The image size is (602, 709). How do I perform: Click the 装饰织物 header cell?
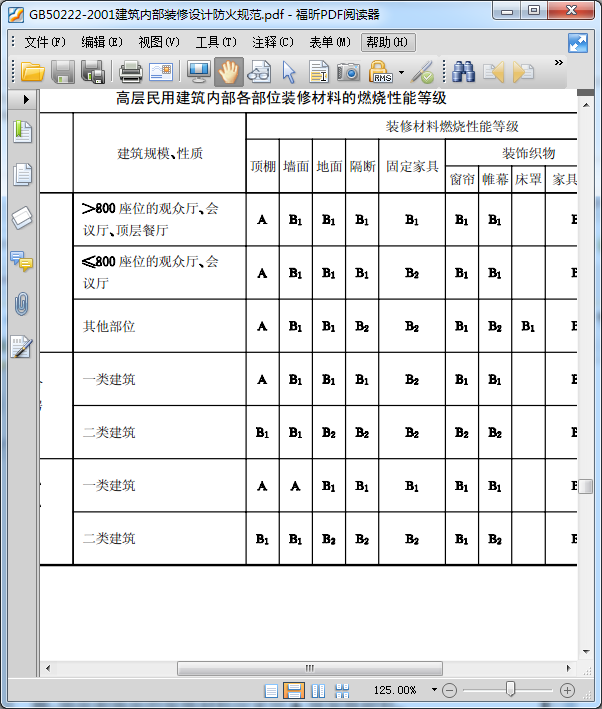point(528,153)
